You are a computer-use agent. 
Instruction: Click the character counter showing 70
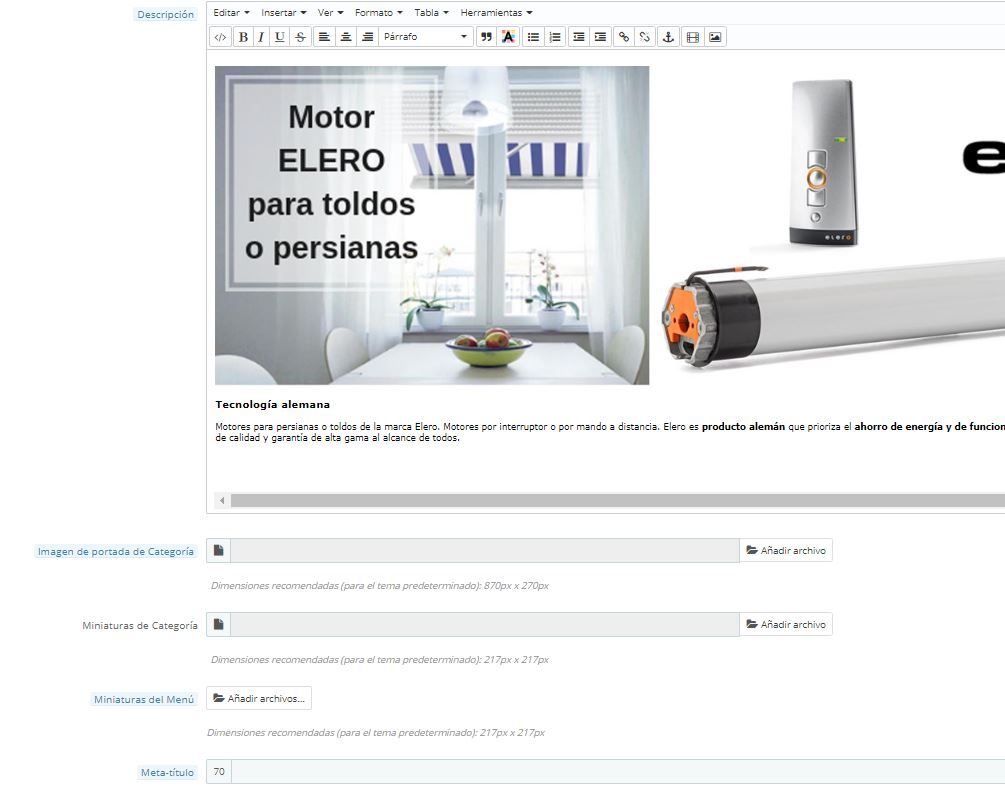point(219,772)
